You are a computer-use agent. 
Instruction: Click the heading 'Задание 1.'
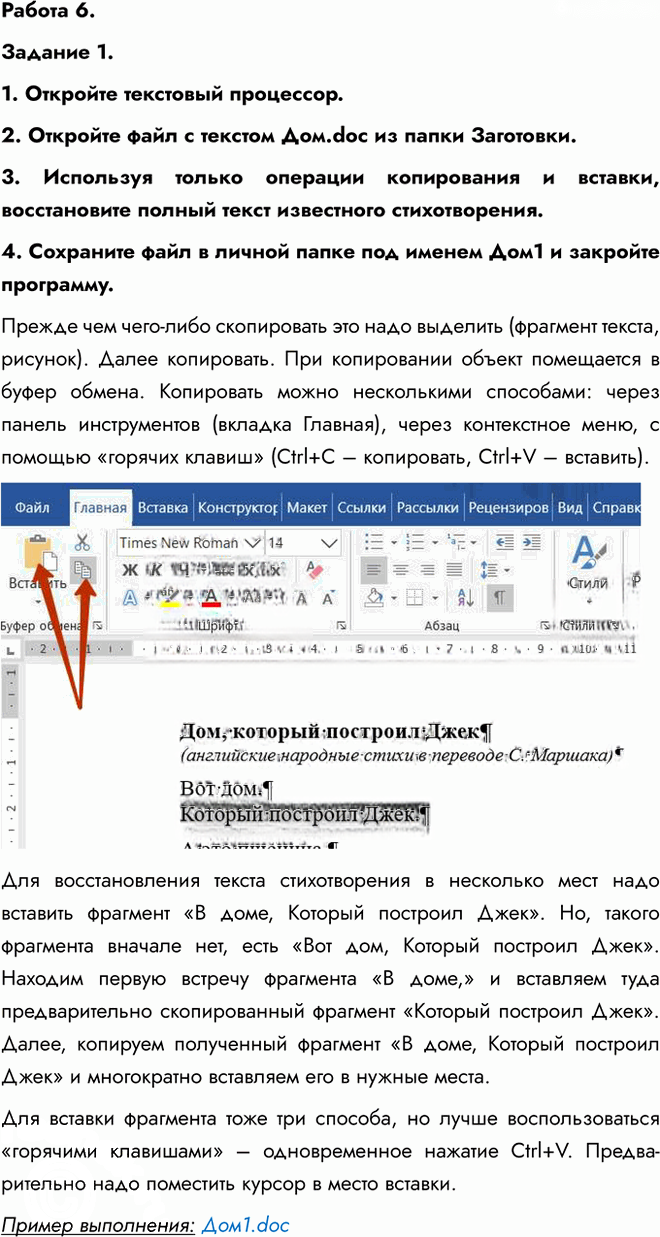(57, 53)
